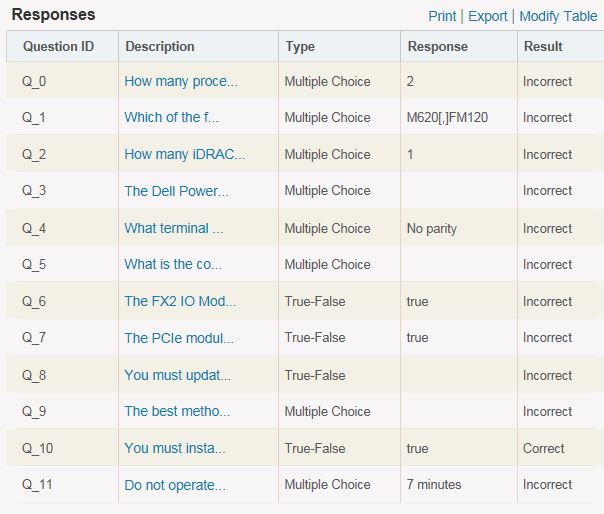Sort by Question ID column header
This screenshot has width=604, height=514.
pos(58,46)
